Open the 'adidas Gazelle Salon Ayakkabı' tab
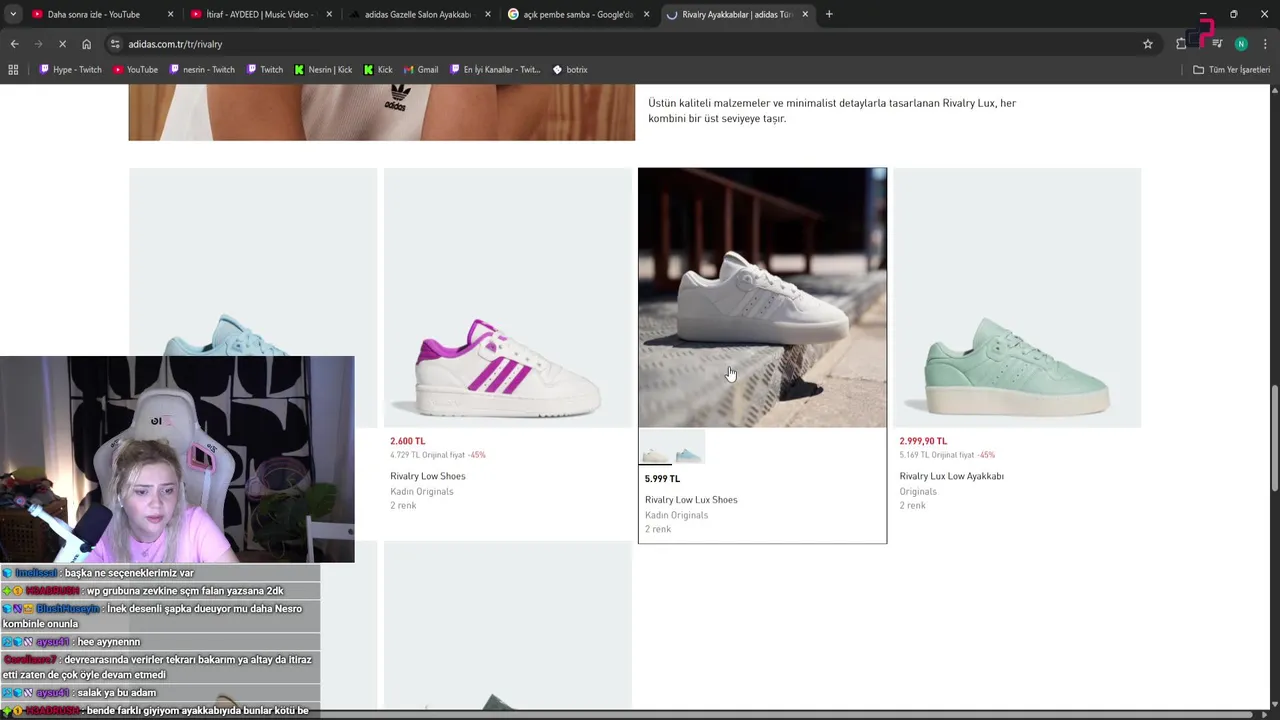Image resolution: width=1280 pixels, height=720 pixels. [x=417, y=14]
